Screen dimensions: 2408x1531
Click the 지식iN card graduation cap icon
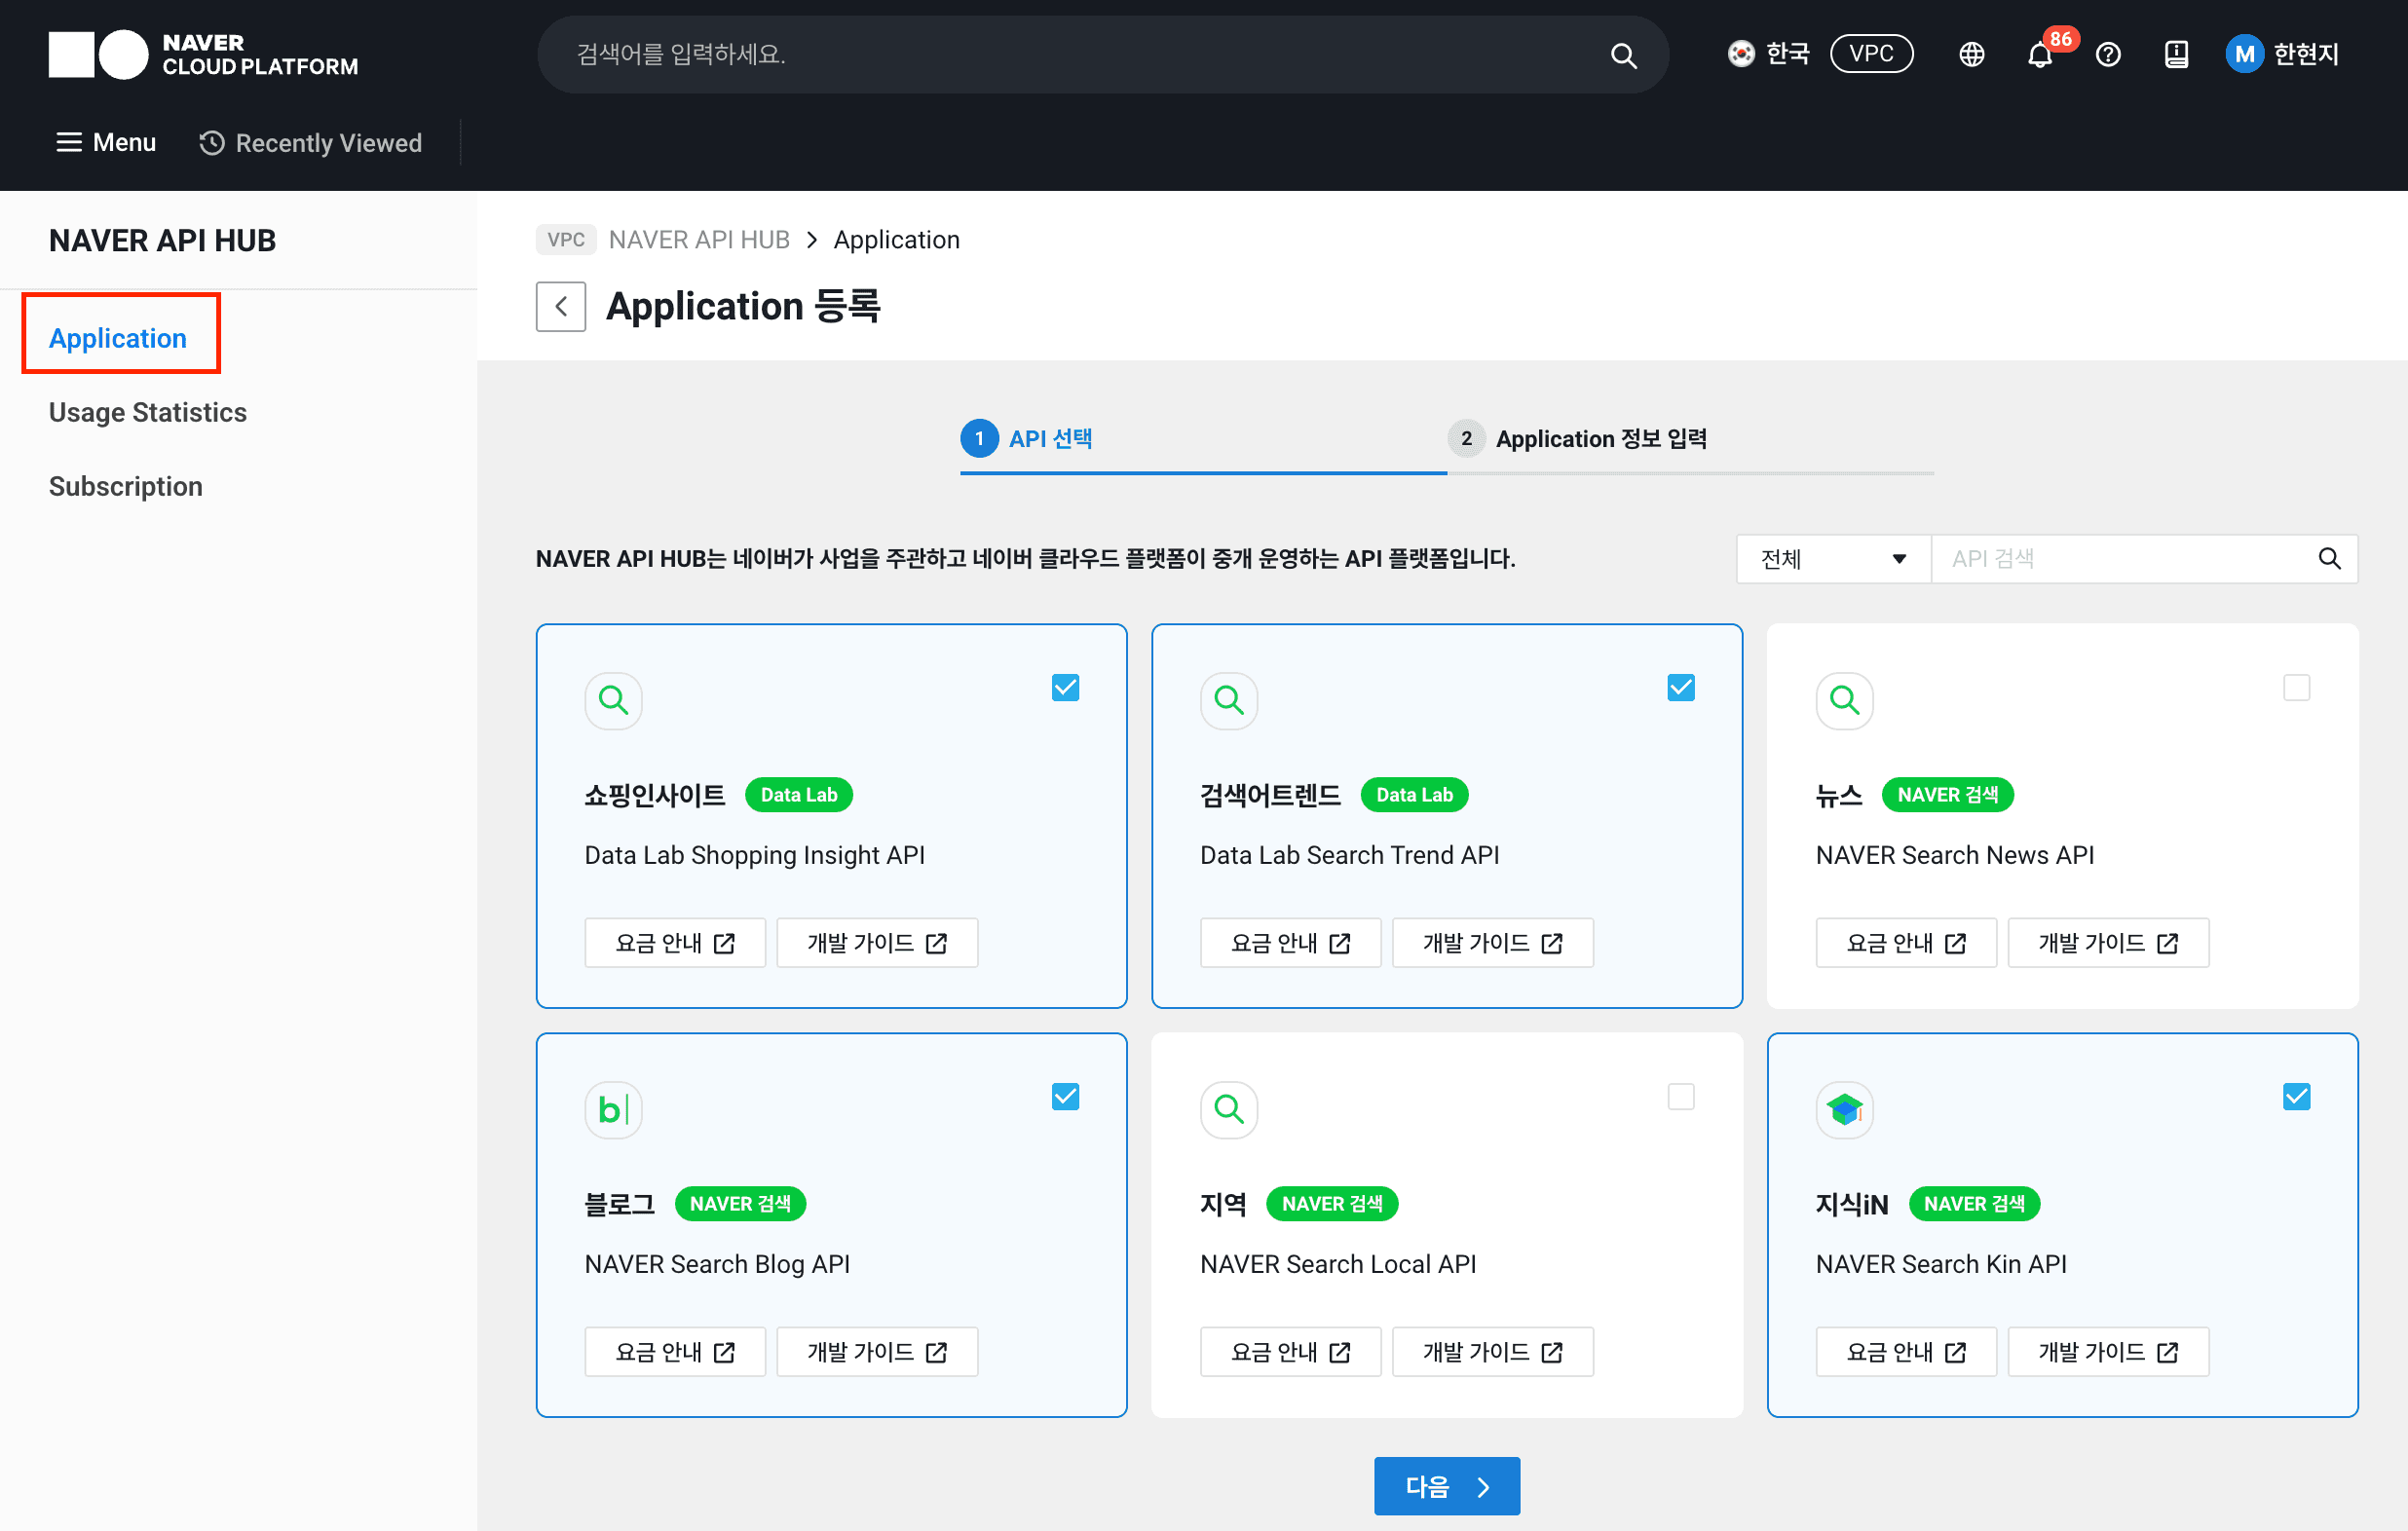pyautogui.click(x=1844, y=1109)
